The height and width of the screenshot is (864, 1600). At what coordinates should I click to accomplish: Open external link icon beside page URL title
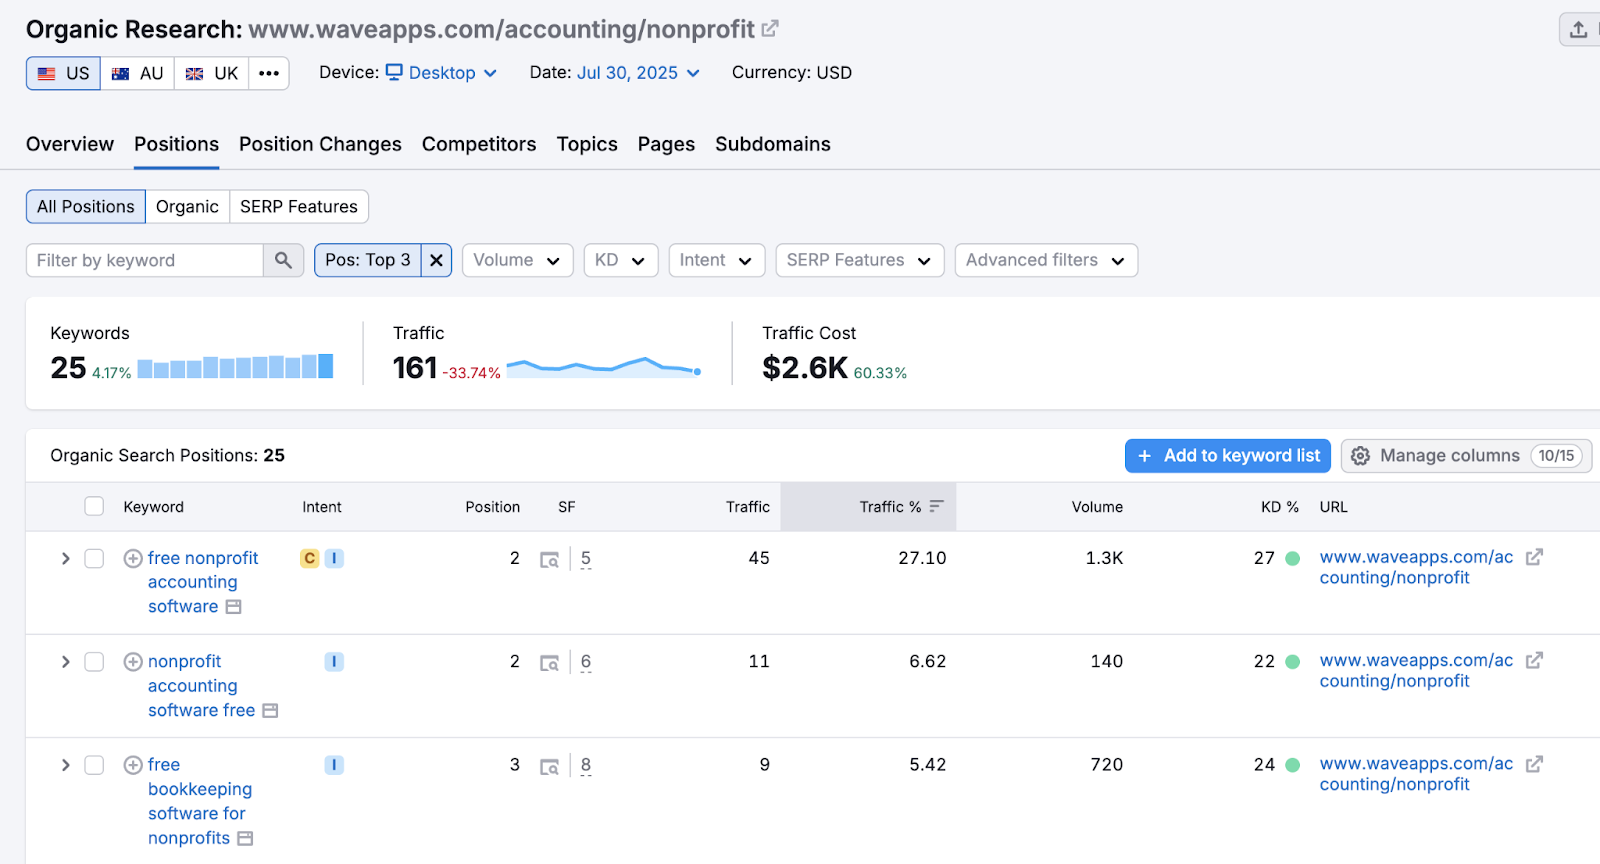(x=769, y=29)
